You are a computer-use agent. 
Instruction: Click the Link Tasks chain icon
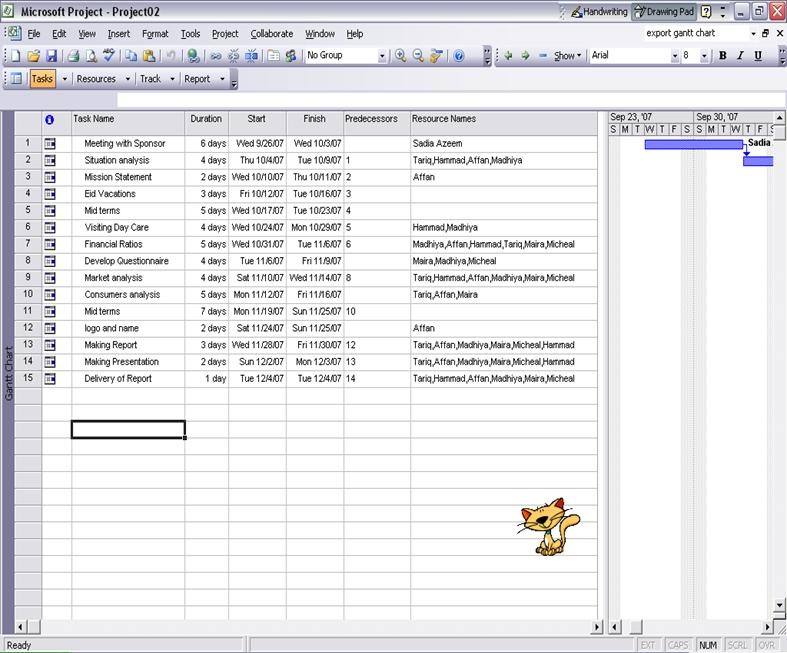coord(215,56)
